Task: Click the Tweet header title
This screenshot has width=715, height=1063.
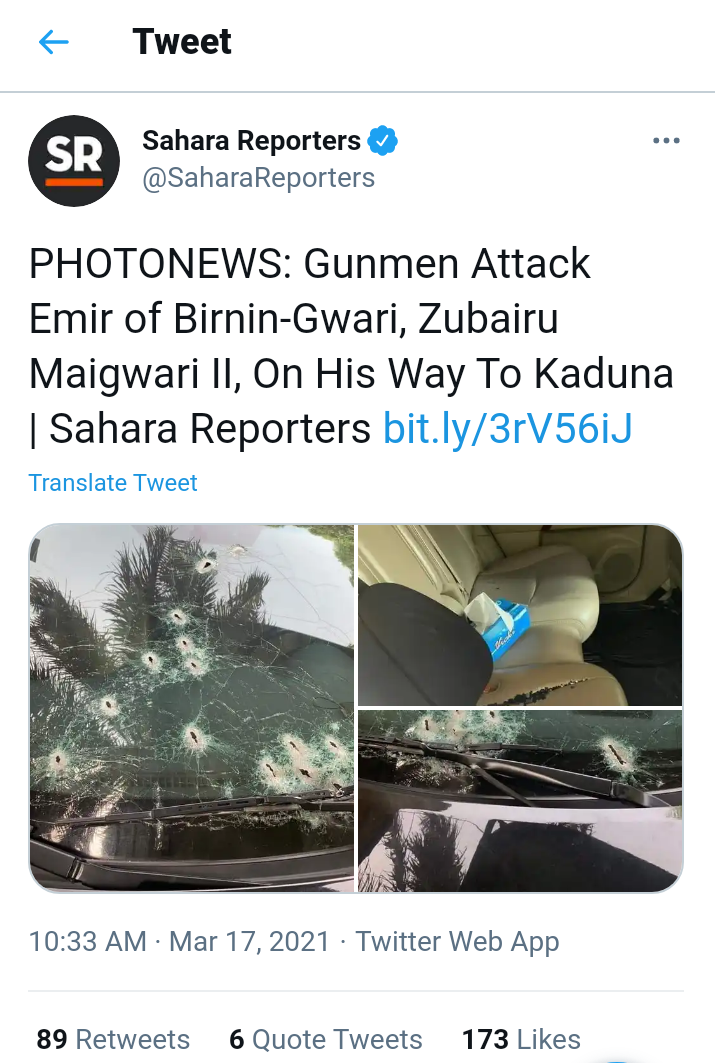Action: (182, 42)
